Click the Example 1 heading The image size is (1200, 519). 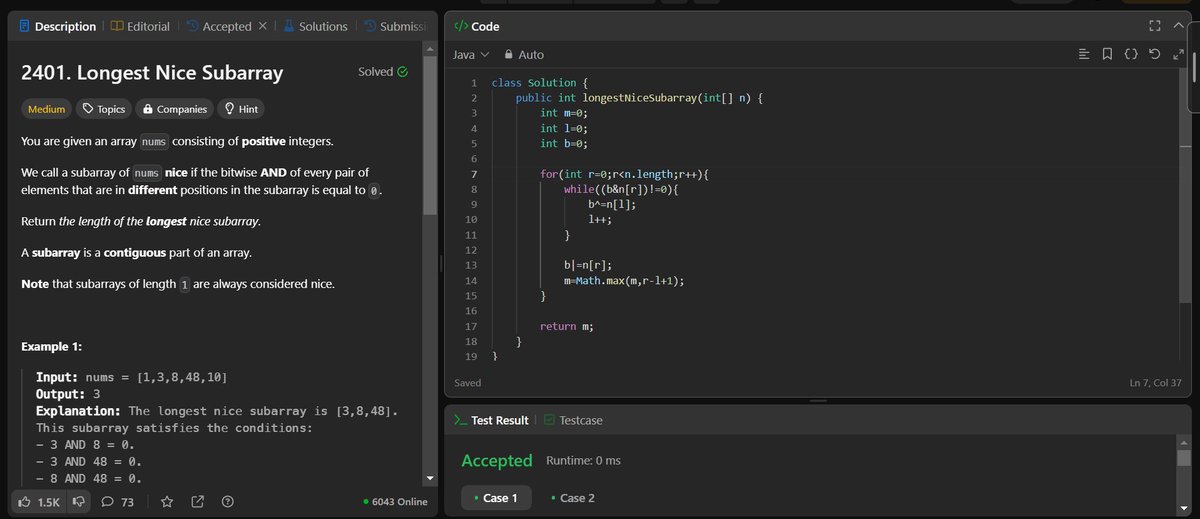[x=50, y=346]
